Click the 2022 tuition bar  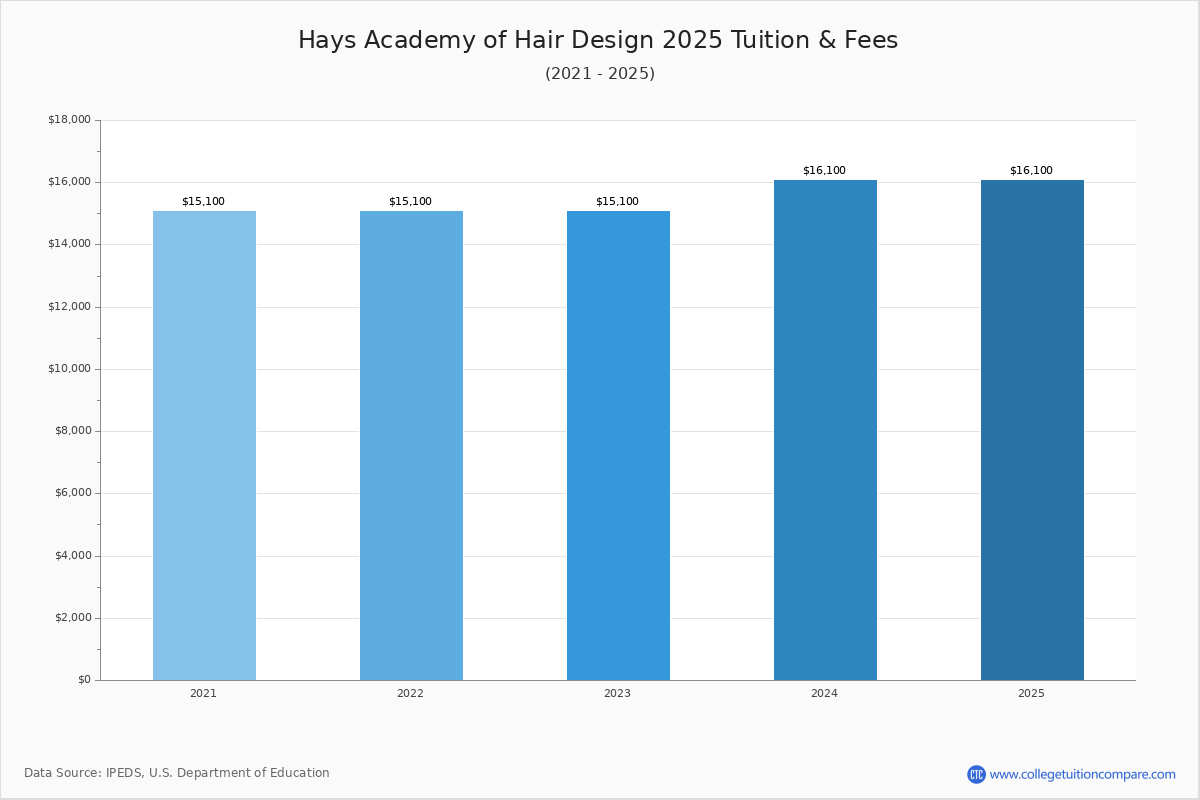click(411, 445)
